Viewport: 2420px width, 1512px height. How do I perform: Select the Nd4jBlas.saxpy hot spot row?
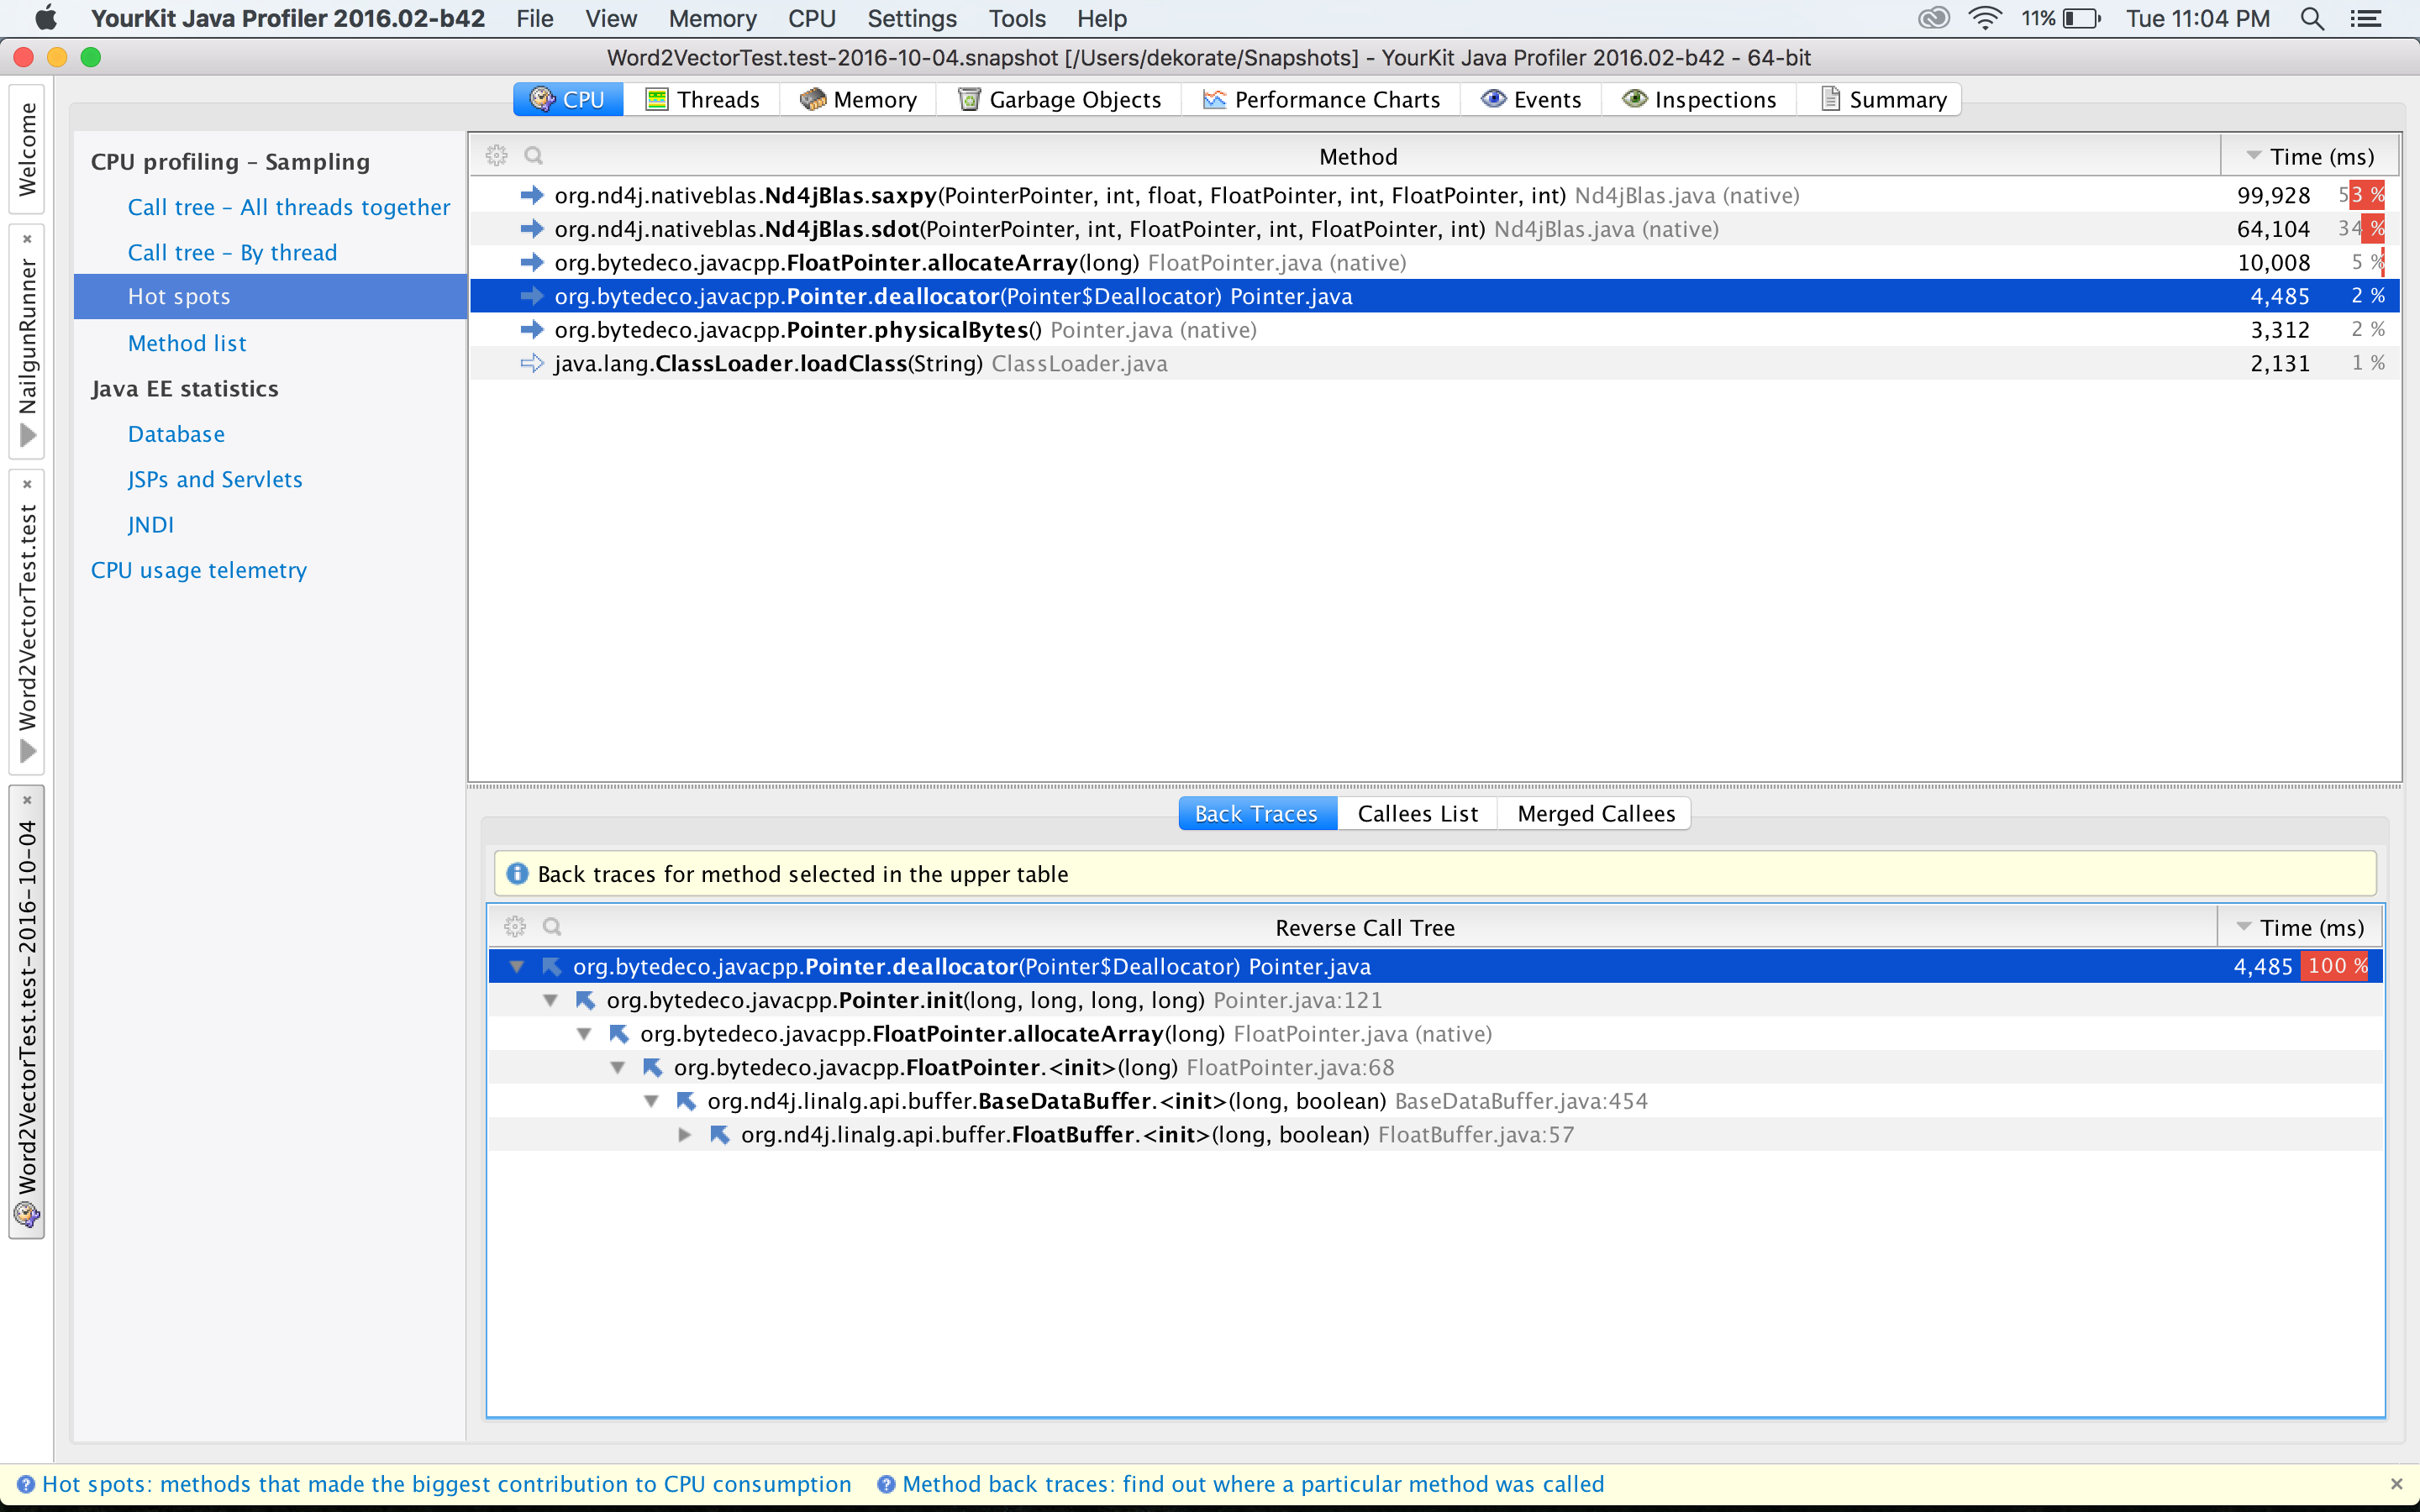[1435, 195]
